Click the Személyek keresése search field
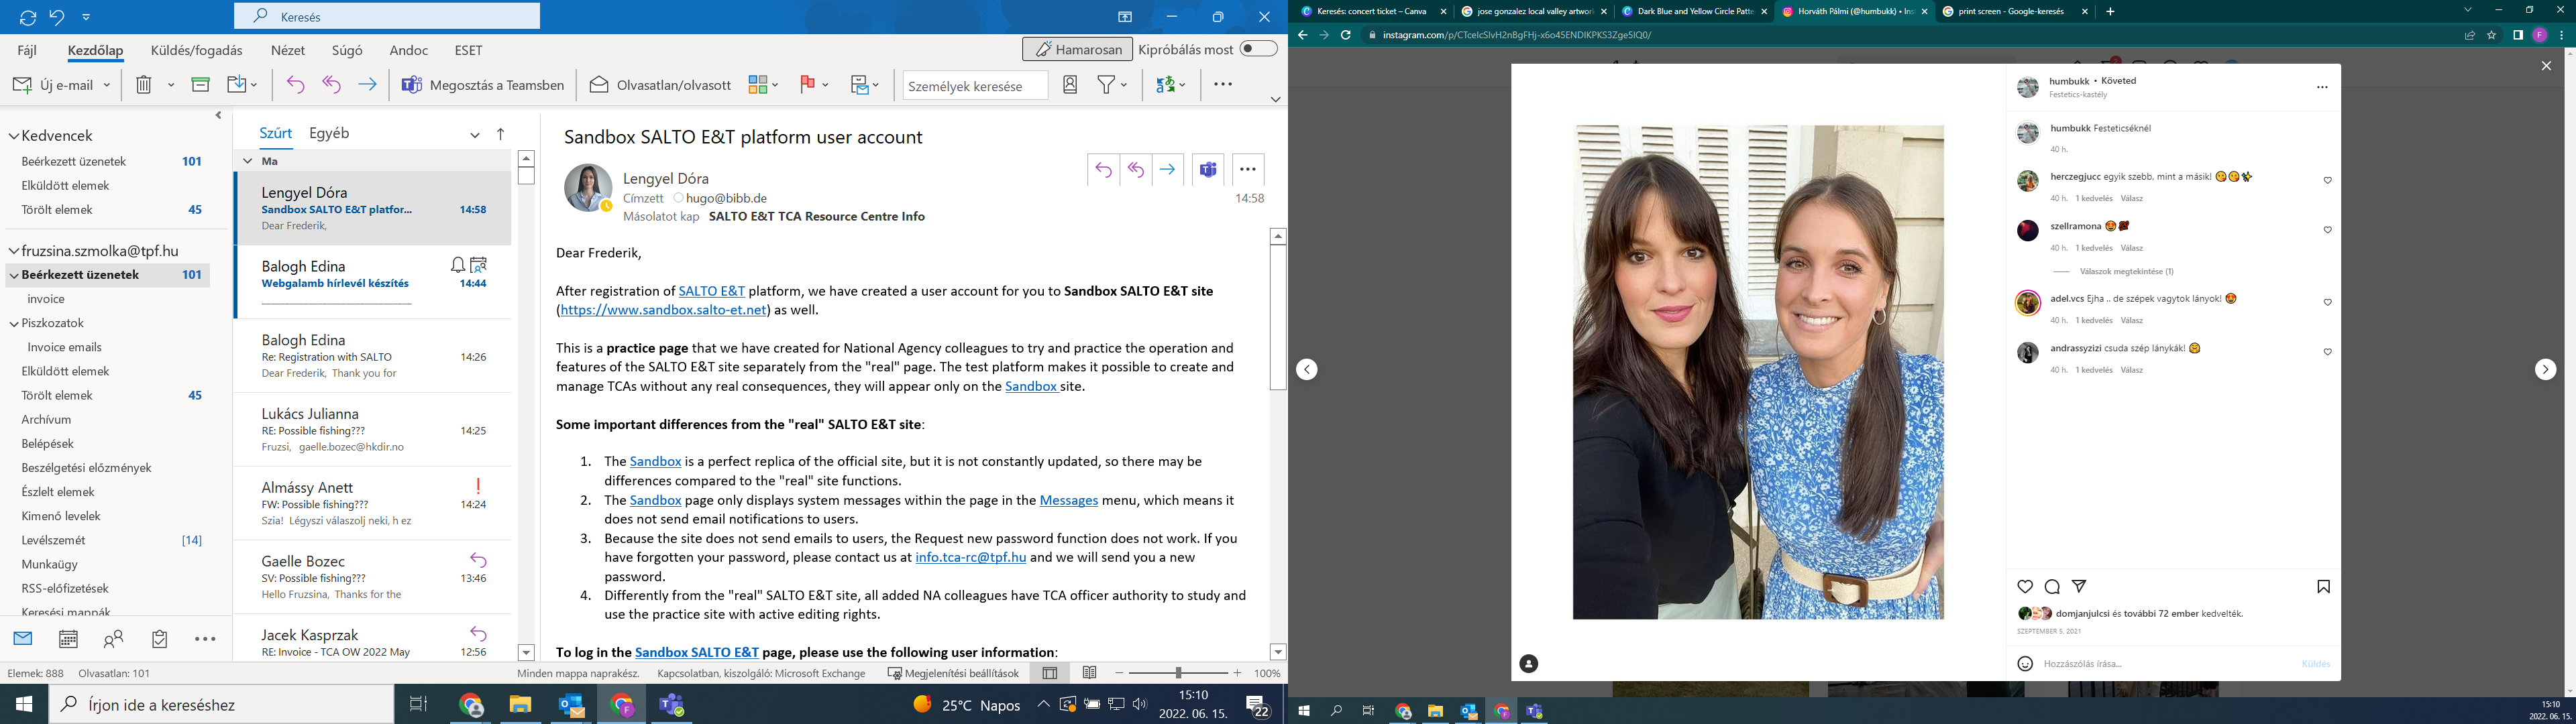Screen dimensions: 2576x724 click(x=974, y=86)
